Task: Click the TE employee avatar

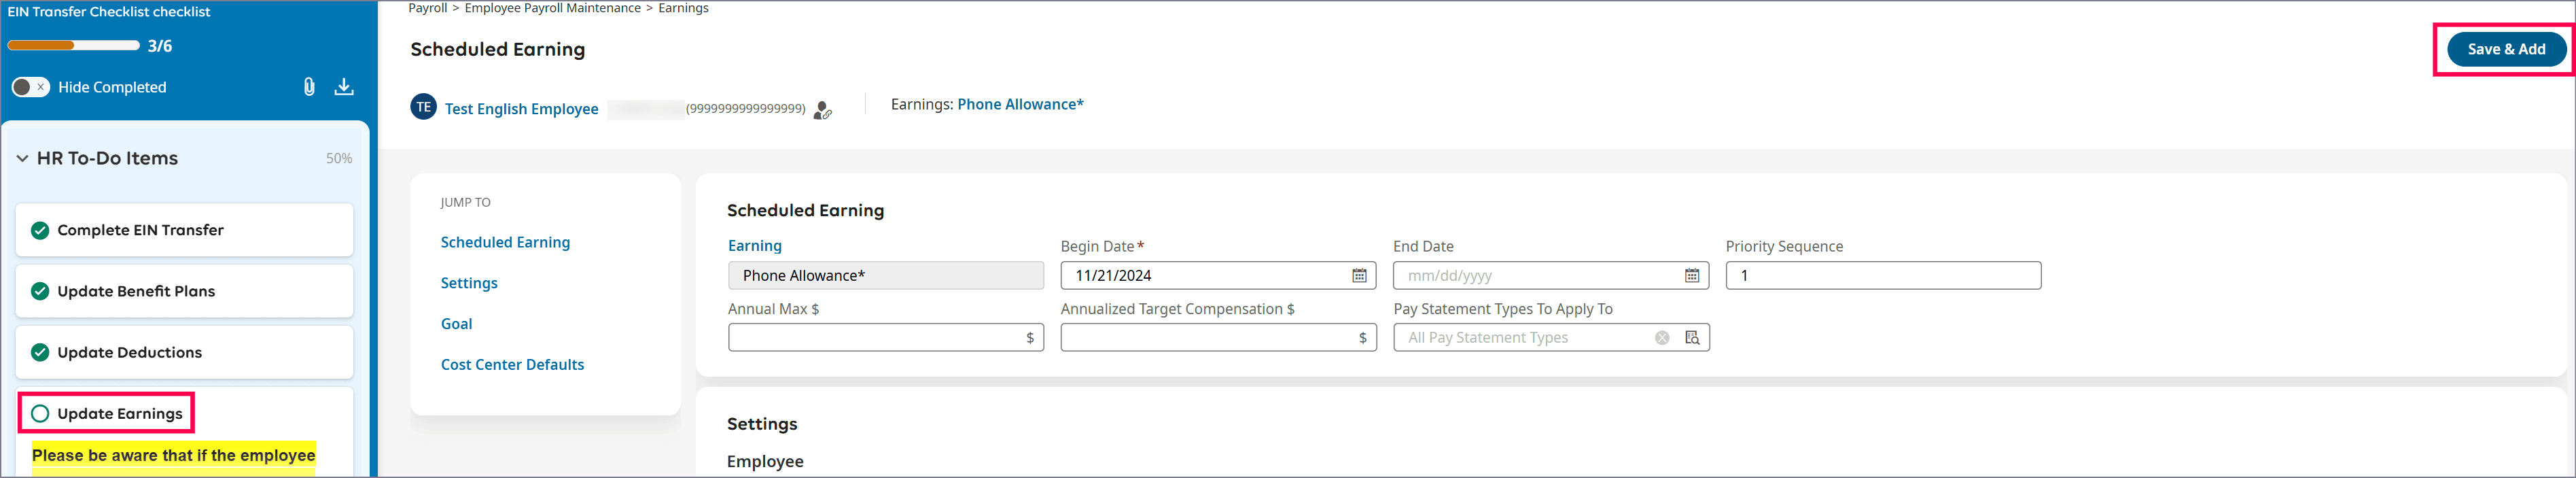Action: coord(423,107)
